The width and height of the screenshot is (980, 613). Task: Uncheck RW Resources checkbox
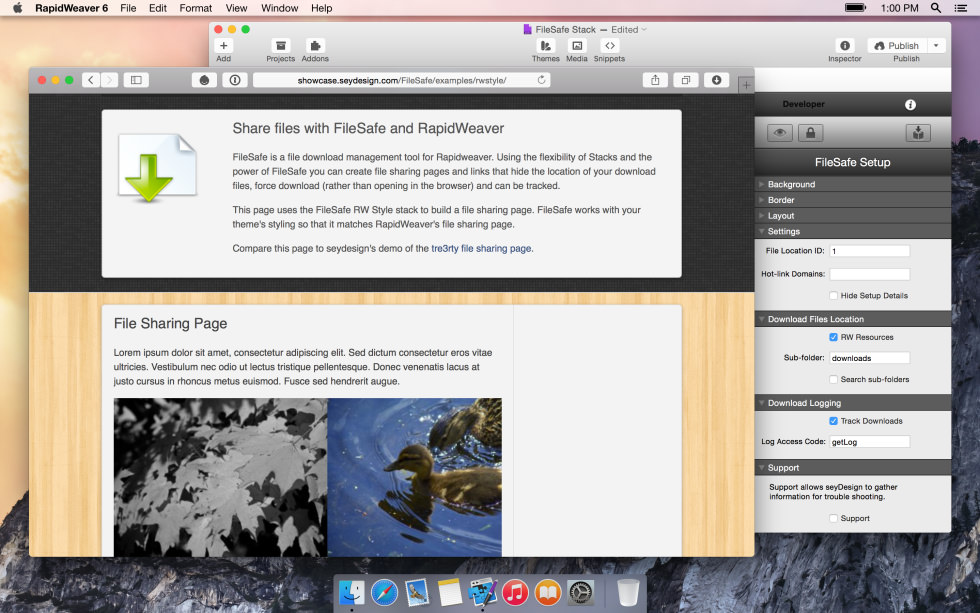pyautogui.click(x=833, y=337)
